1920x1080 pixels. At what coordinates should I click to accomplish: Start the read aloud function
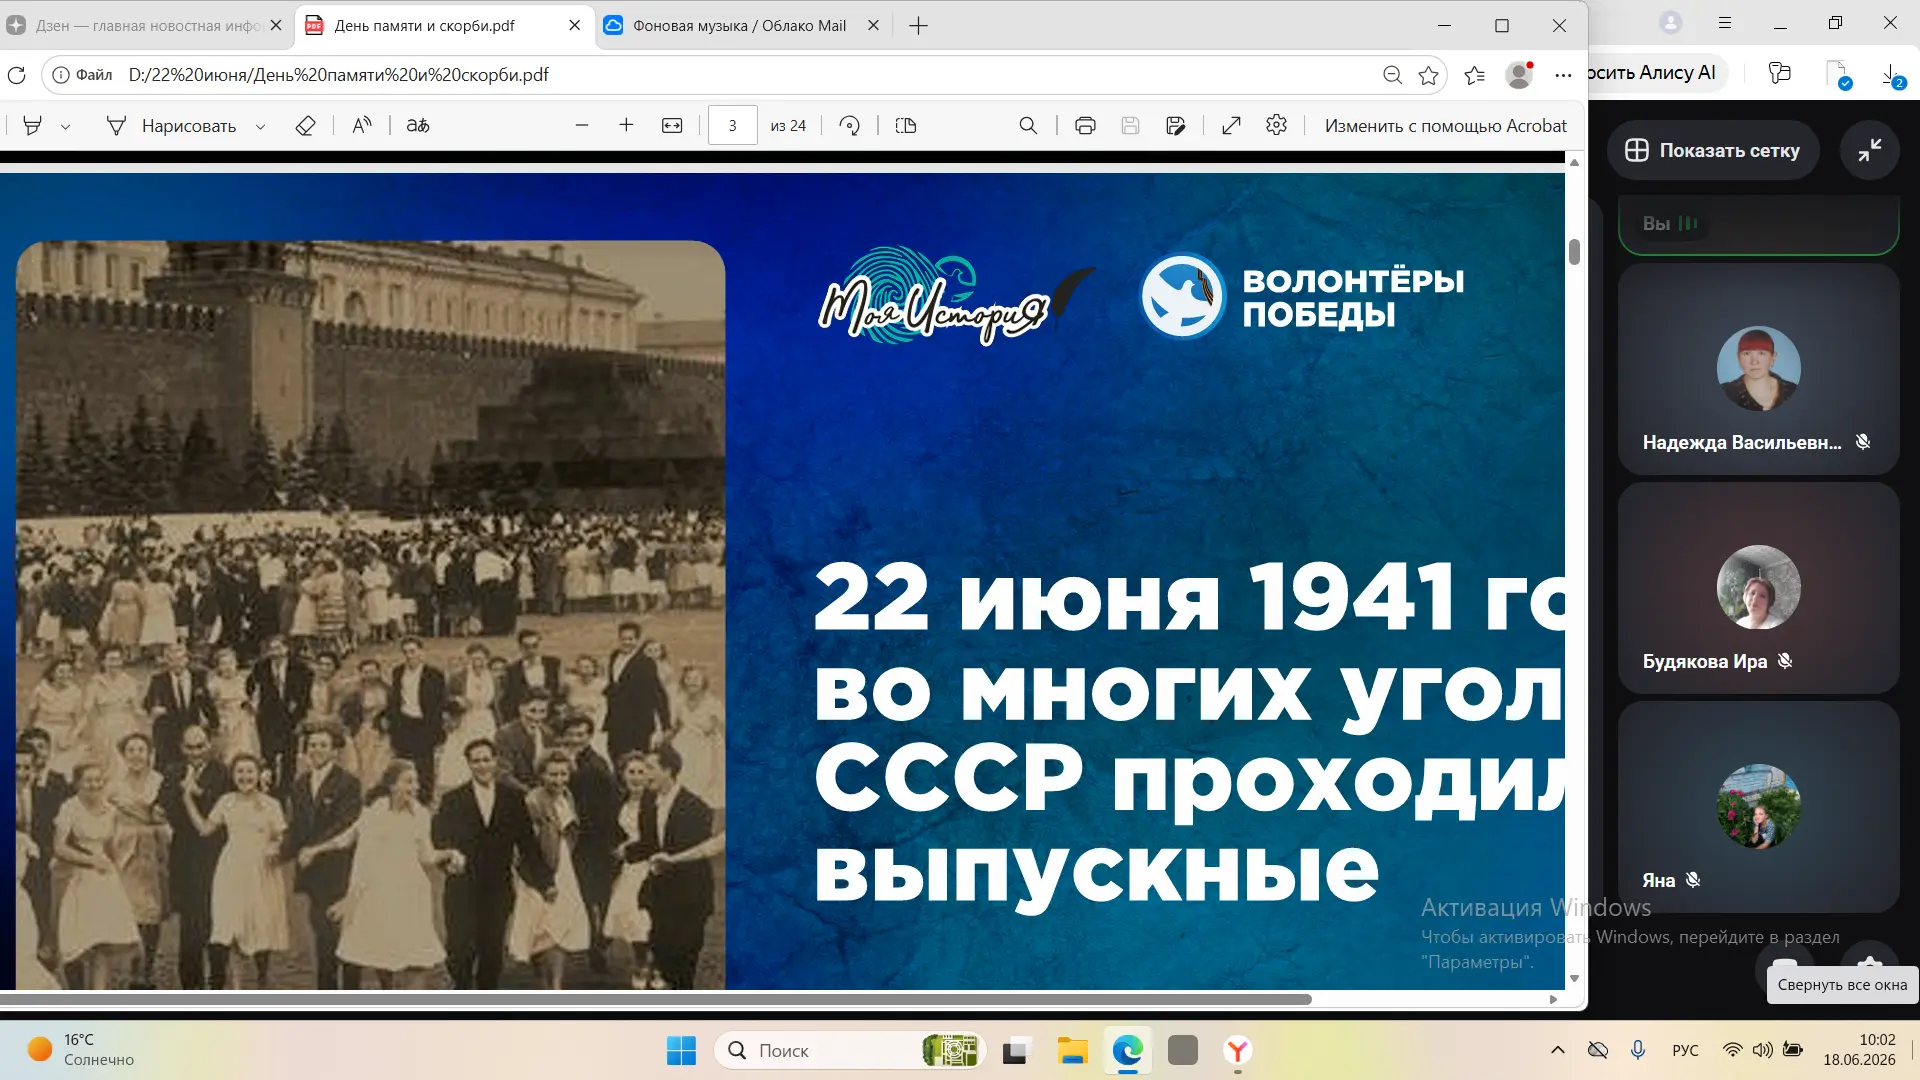click(362, 126)
